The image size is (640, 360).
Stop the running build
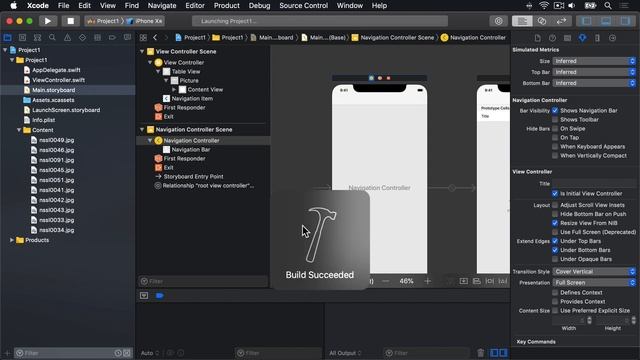pyautogui.click(x=71, y=21)
